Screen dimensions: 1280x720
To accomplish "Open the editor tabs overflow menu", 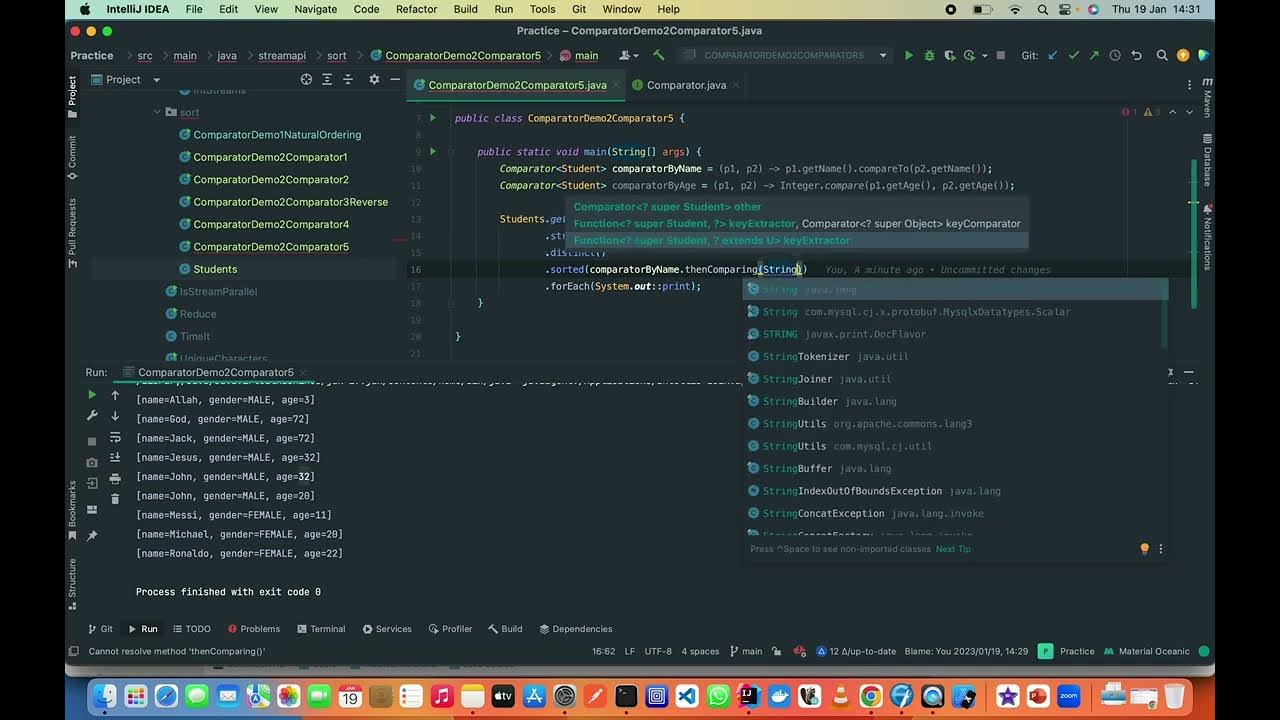I will point(1189,85).
